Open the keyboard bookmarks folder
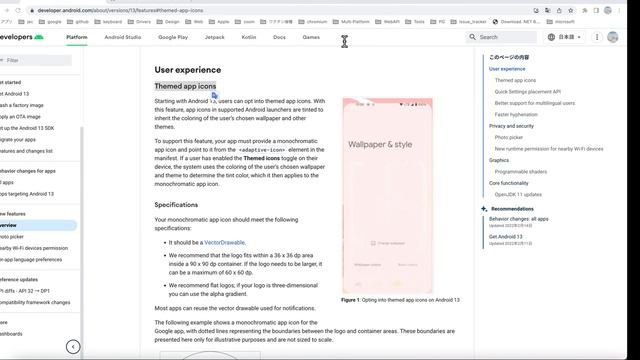This screenshot has width=640, height=360. click(x=108, y=22)
